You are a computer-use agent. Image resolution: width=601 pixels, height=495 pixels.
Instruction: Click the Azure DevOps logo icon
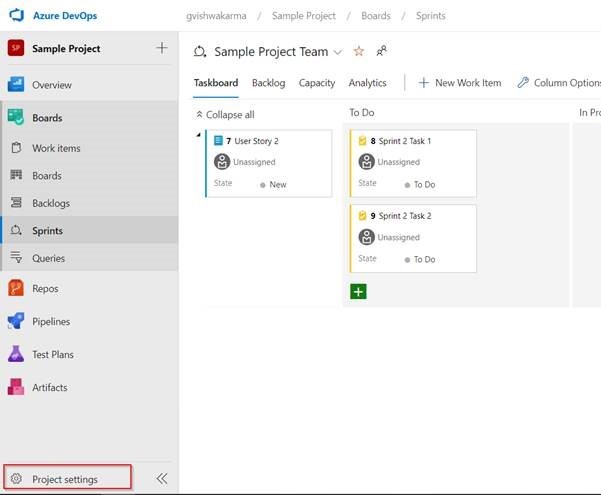tap(16, 15)
